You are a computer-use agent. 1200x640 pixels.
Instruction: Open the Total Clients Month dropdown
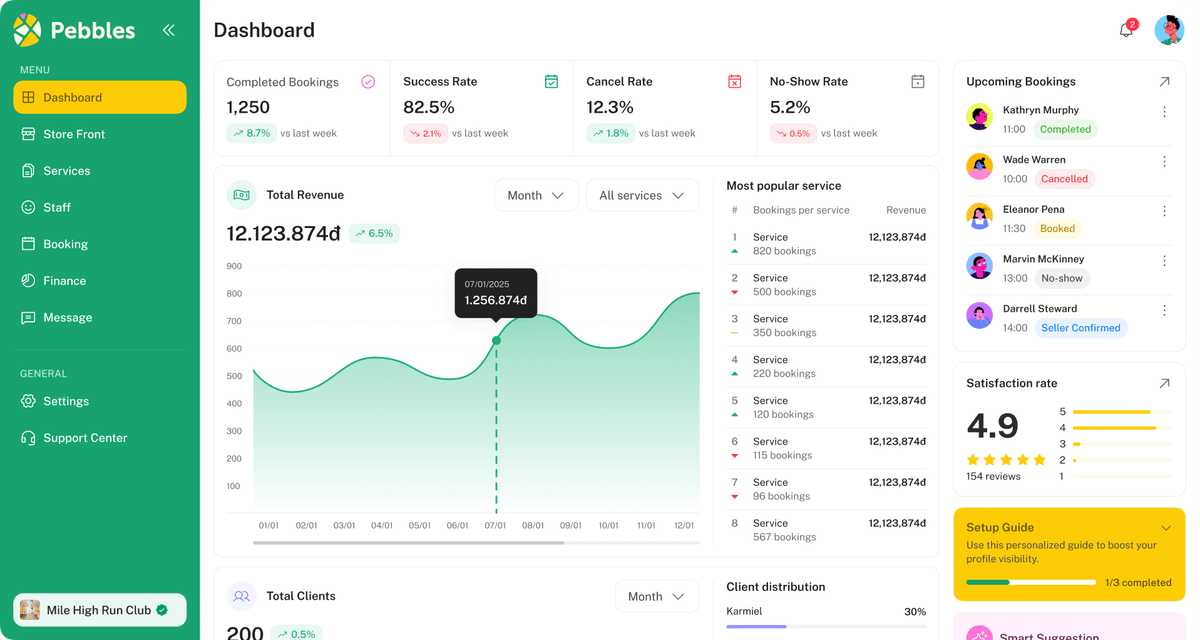click(x=656, y=597)
